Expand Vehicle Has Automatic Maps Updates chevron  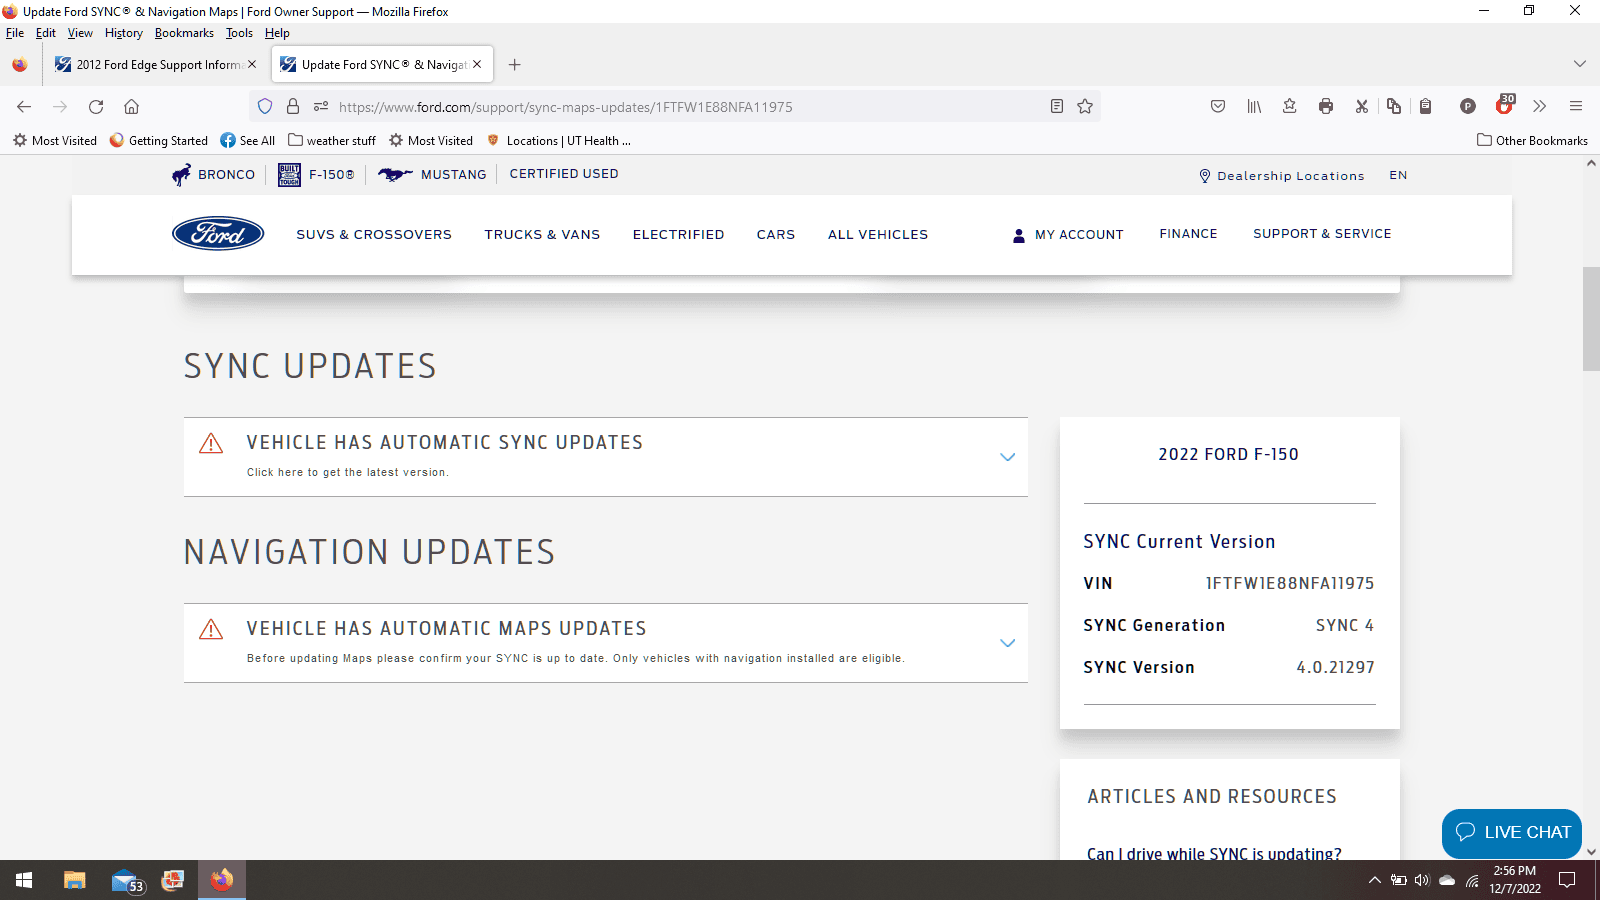(1007, 643)
